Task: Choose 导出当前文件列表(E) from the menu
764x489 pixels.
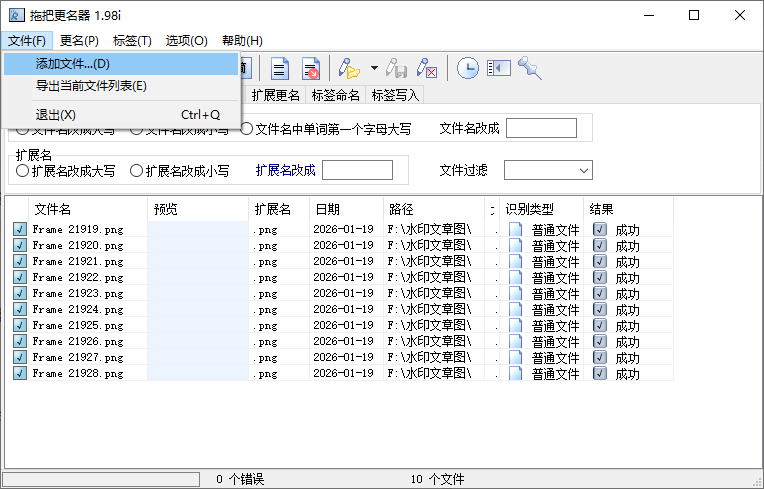Action: point(121,86)
